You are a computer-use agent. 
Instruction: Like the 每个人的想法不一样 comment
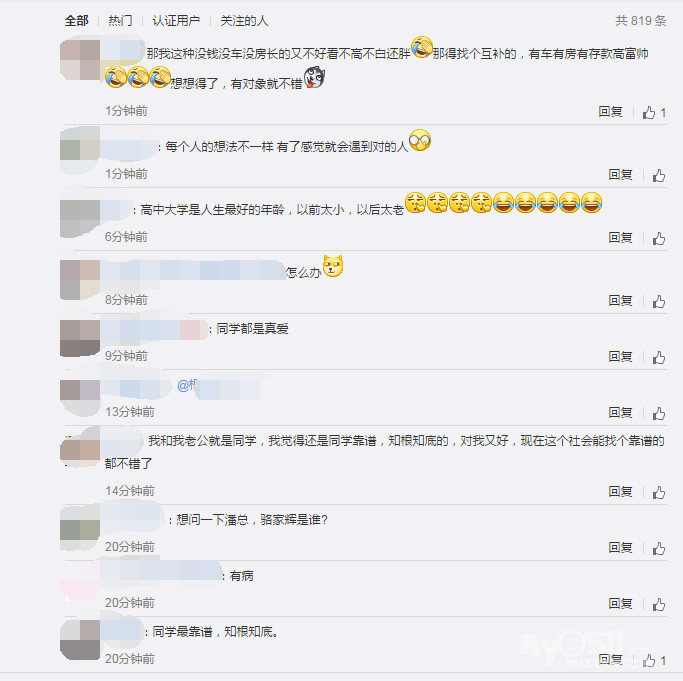[659, 176]
